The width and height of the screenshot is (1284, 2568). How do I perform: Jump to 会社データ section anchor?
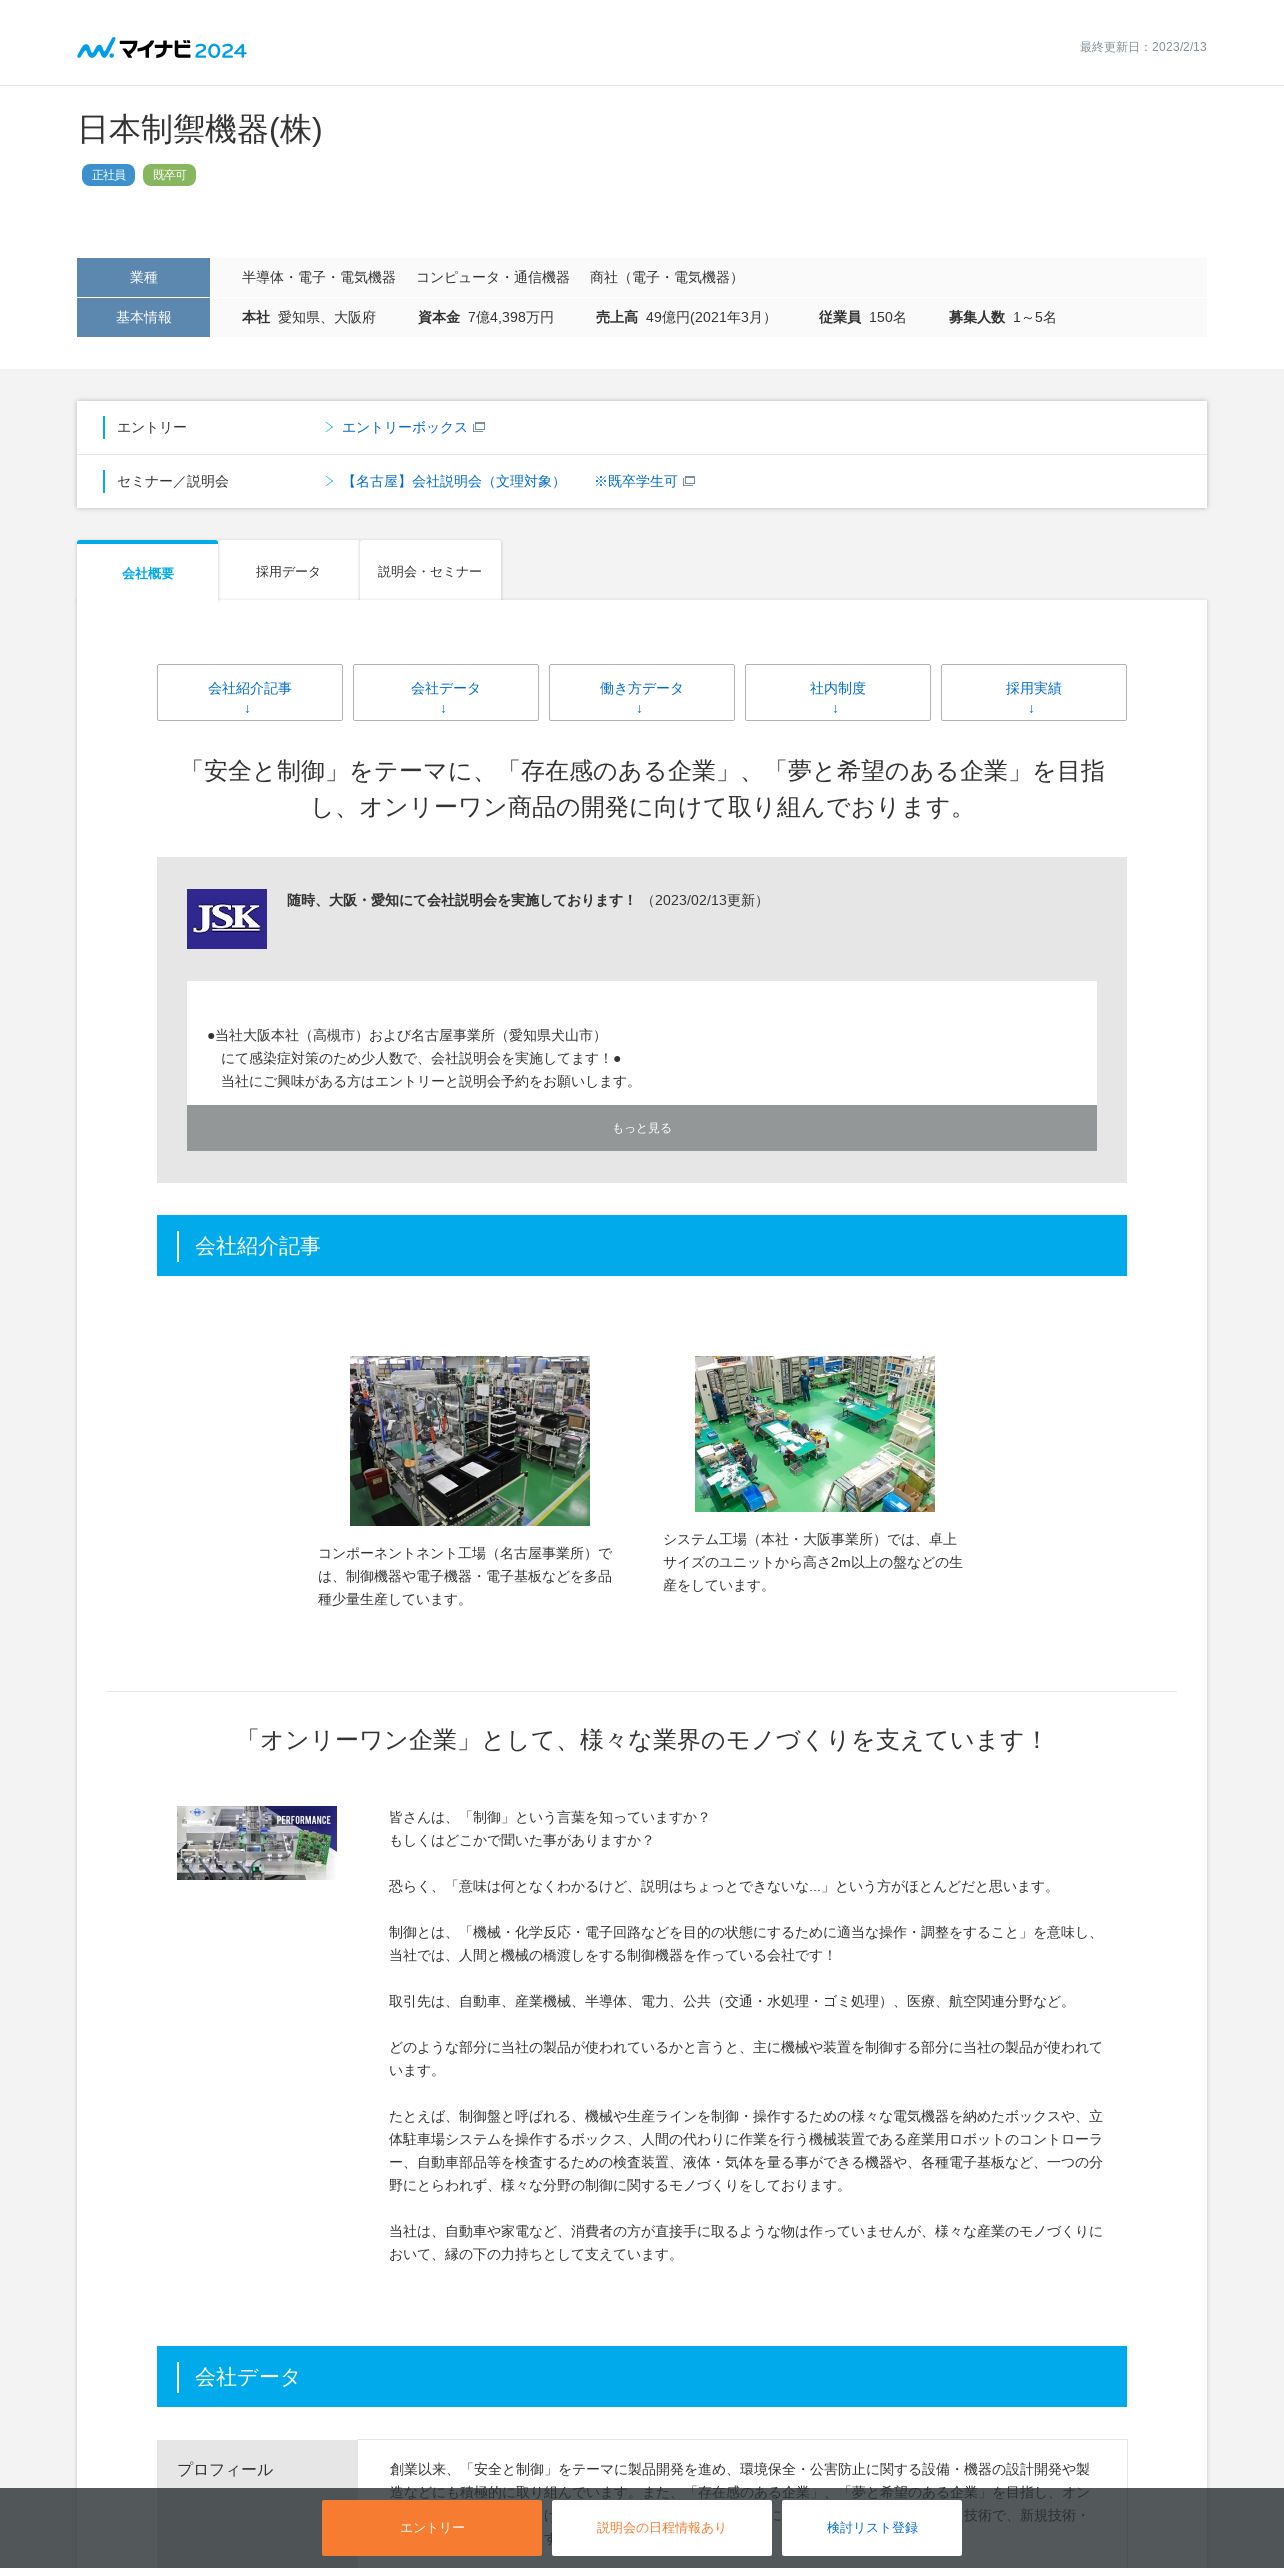(x=446, y=692)
